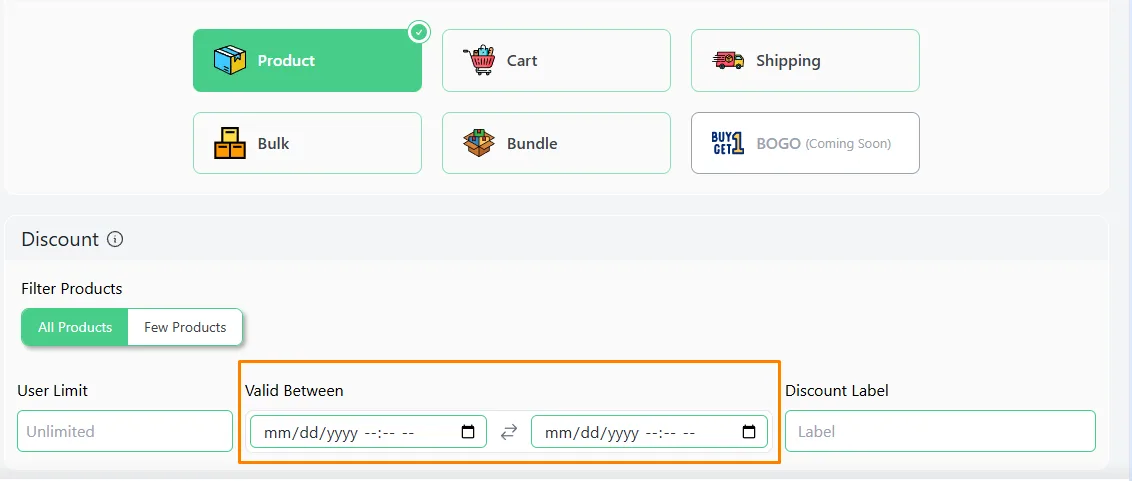Select the Bundle discount type
The height and width of the screenshot is (481, 1132).
pyautogui.click(x=556, y=143)
